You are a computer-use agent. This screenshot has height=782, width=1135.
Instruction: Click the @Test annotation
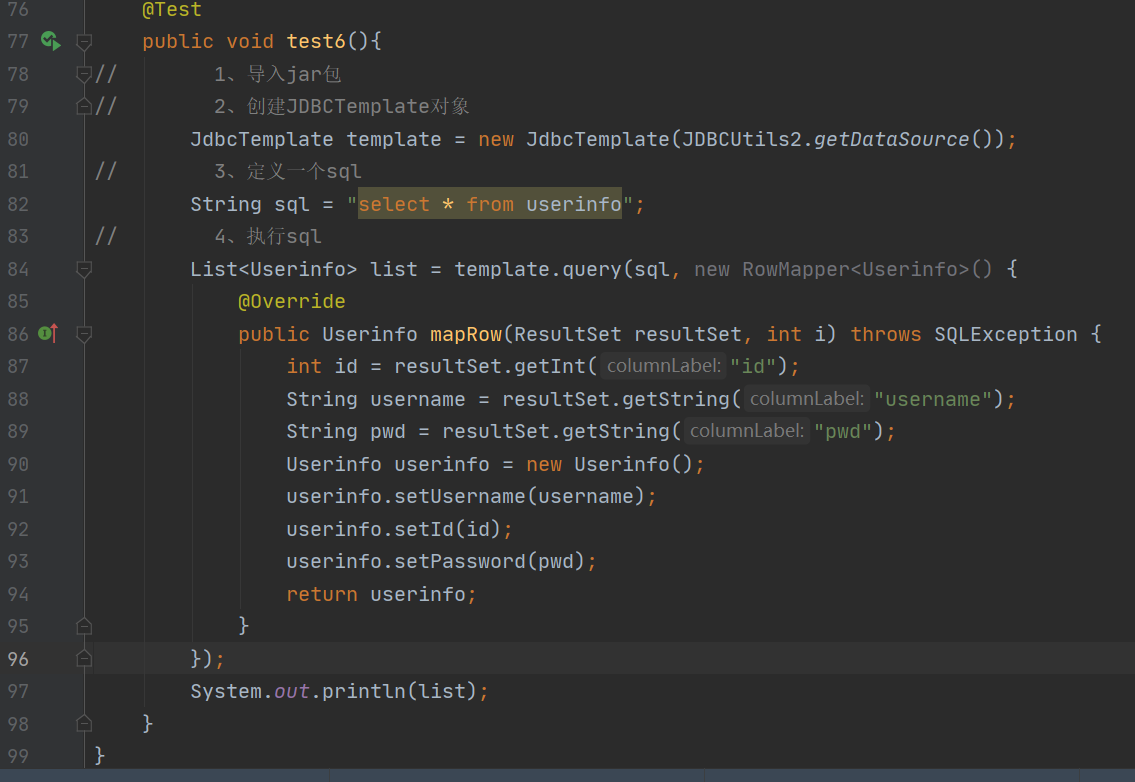[172, 9]
